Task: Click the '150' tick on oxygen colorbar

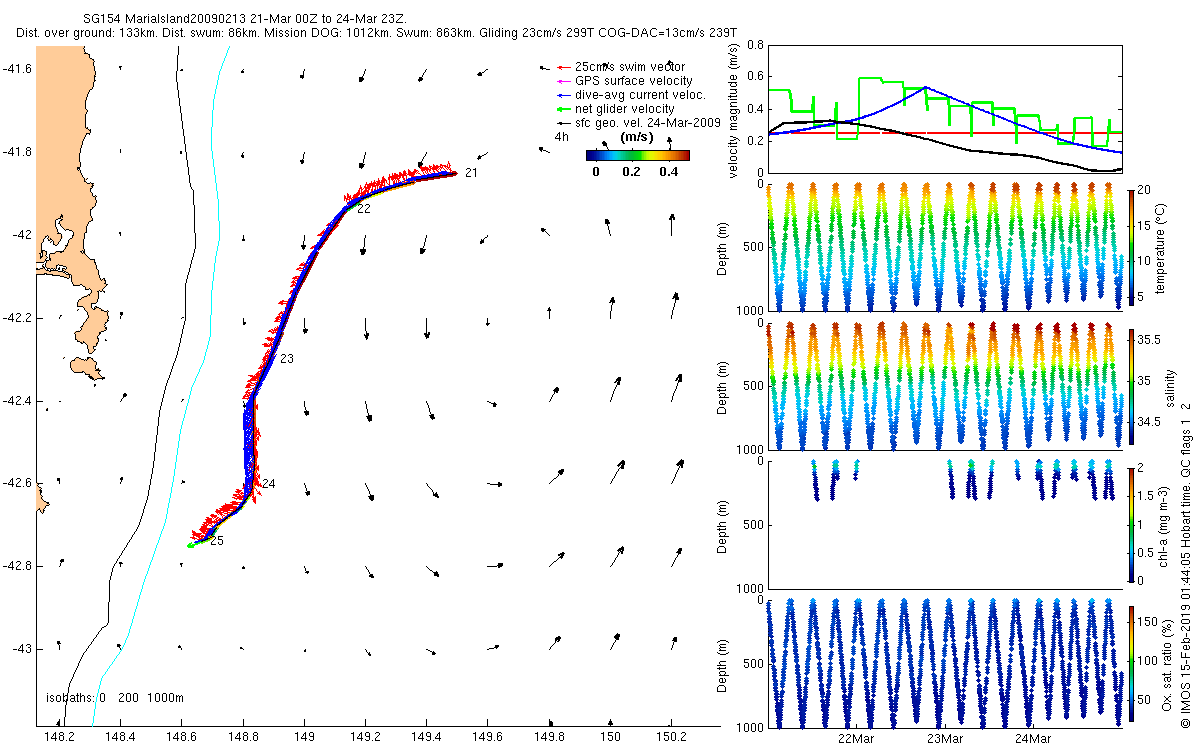Action: [x=1149, y=623]
